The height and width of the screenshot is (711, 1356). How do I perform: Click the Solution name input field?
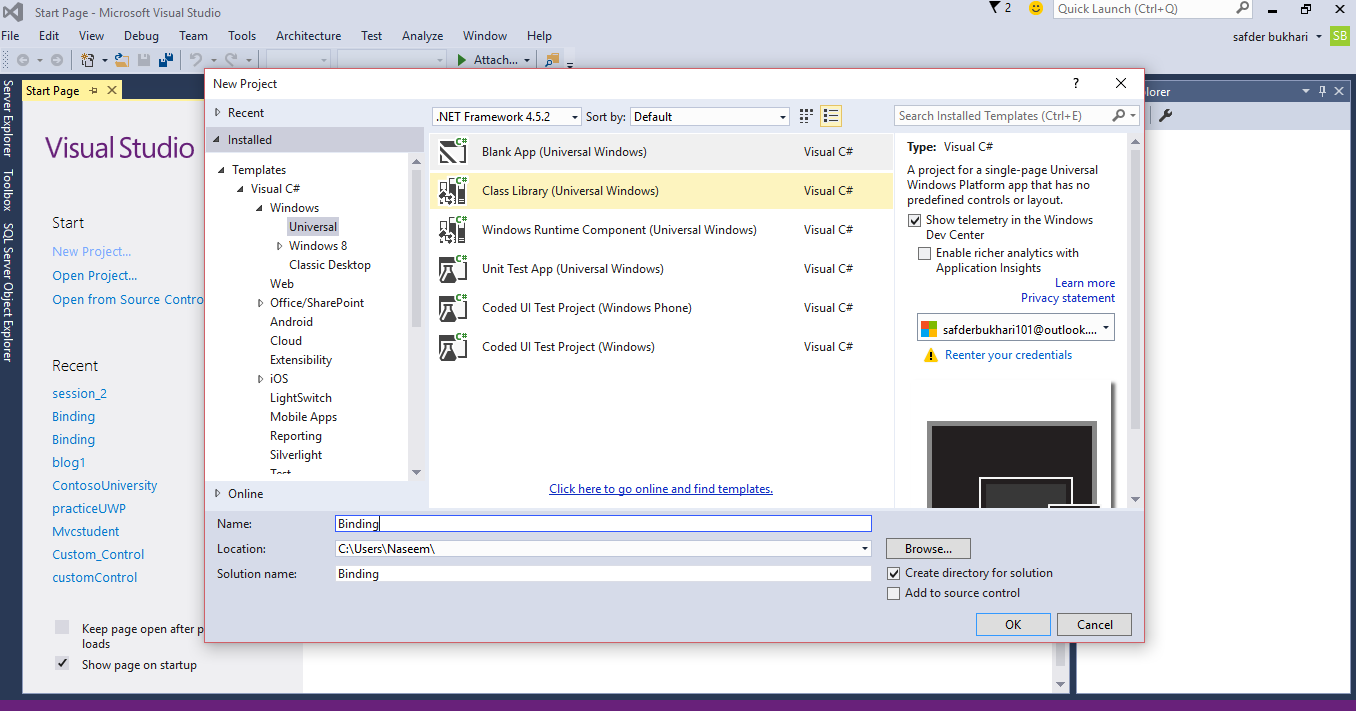[x=603, y=574]
